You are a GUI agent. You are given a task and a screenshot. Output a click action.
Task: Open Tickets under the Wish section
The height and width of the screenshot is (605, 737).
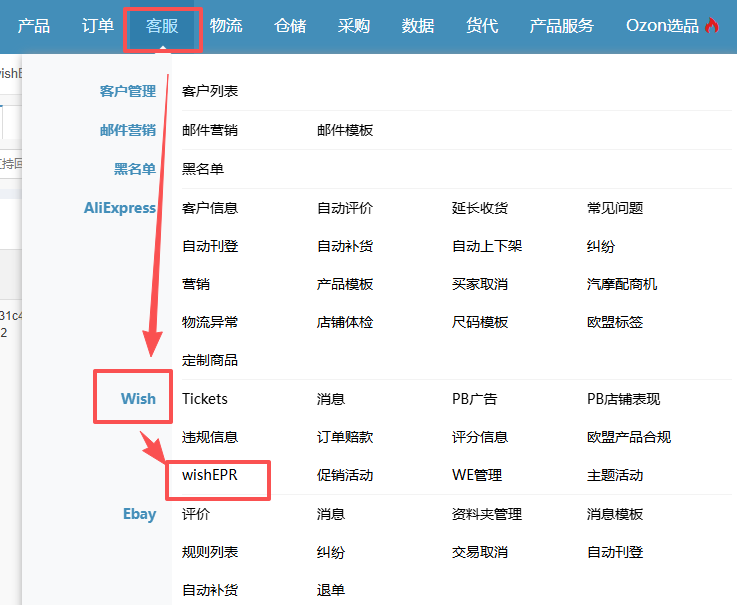click(x=205, y=399)
